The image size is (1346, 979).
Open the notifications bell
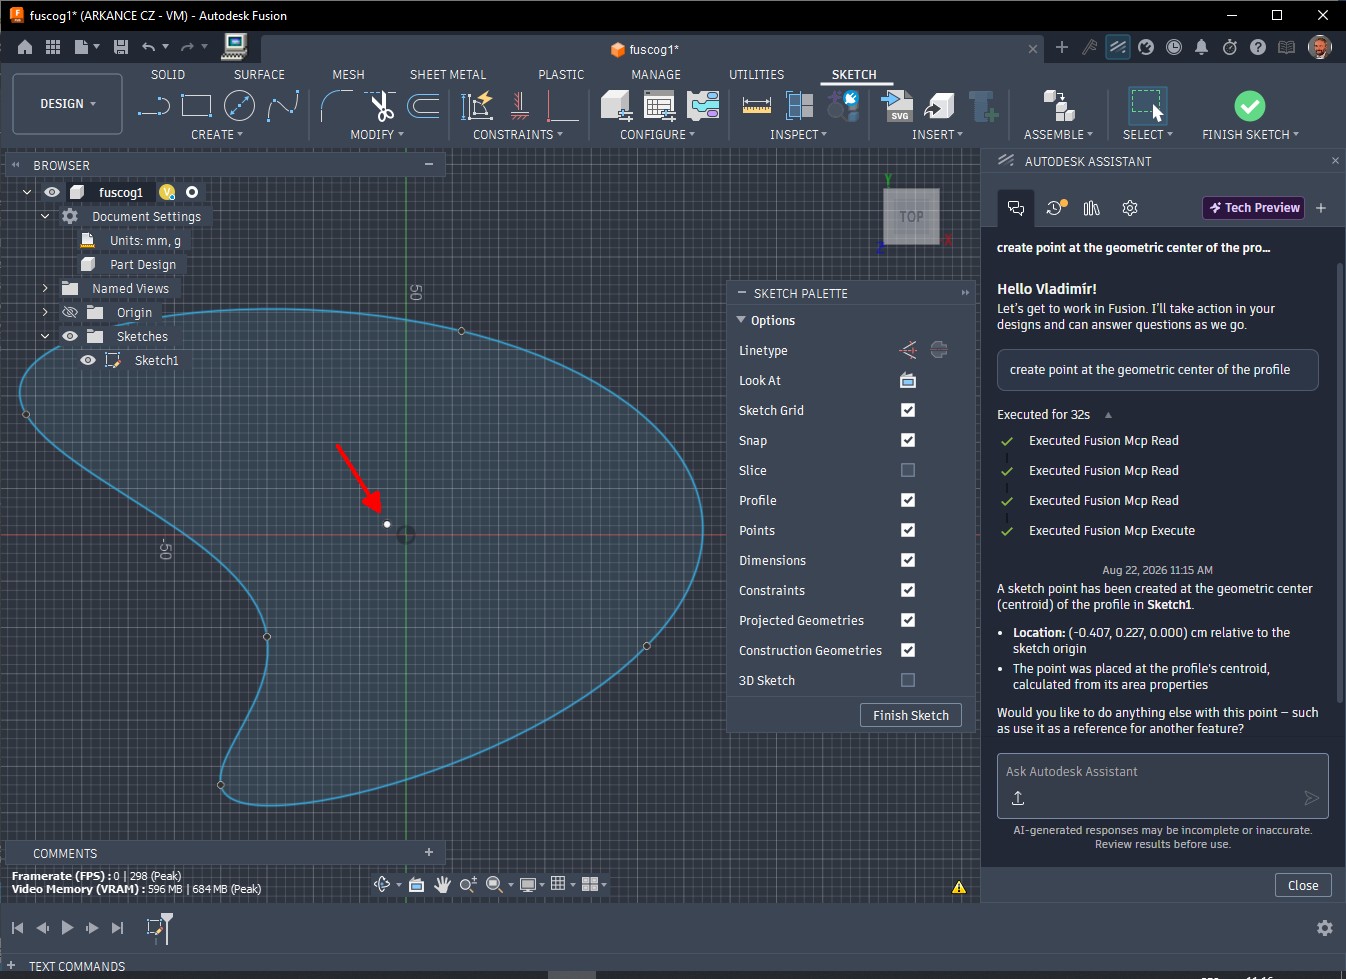pyautogui.click(x=1201, y=47)
